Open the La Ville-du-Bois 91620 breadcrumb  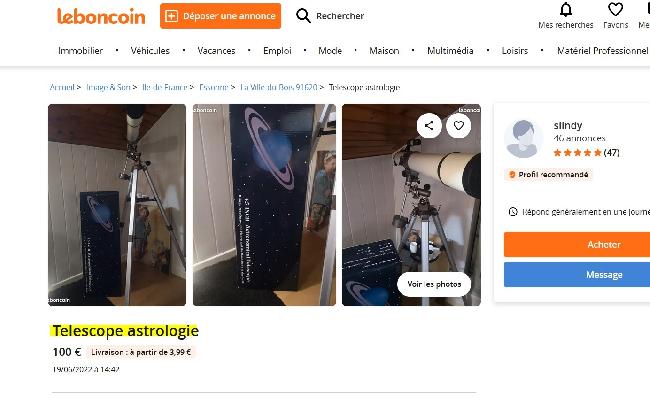click(278, 88)
